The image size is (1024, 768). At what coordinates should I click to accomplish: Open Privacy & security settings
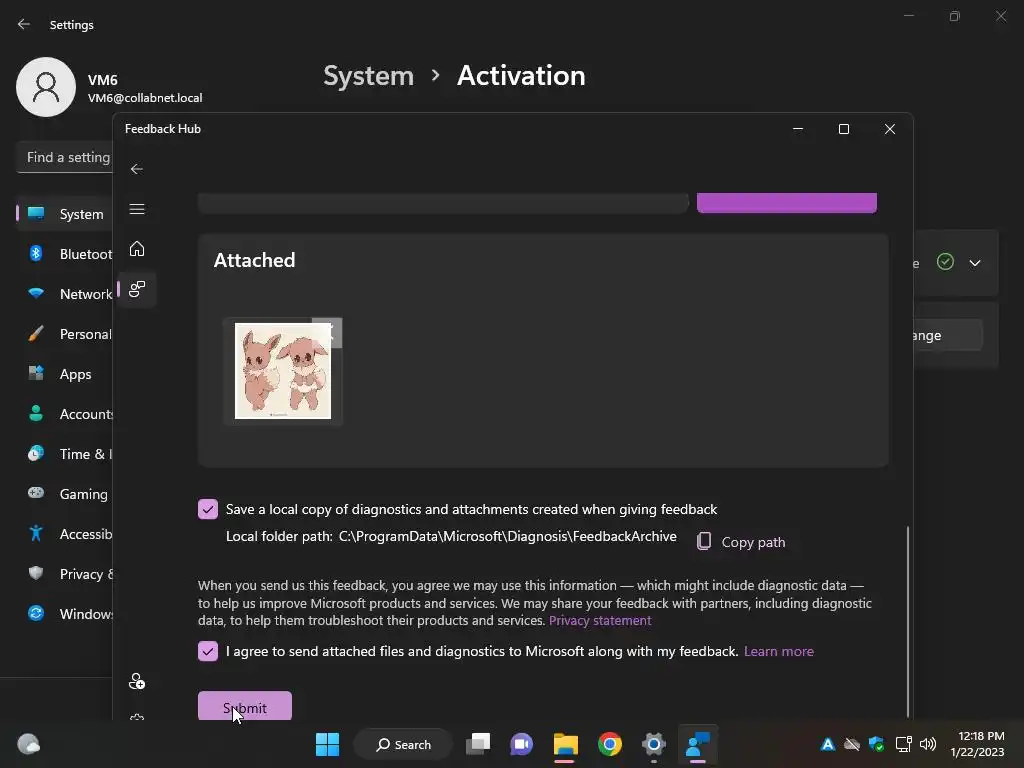(65, 574)
